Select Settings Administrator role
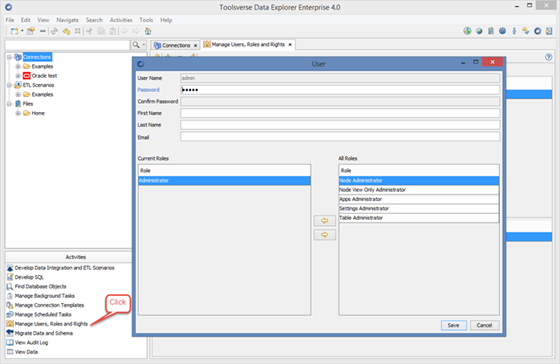This screenshot has height=364, width=560. point(419,208)
